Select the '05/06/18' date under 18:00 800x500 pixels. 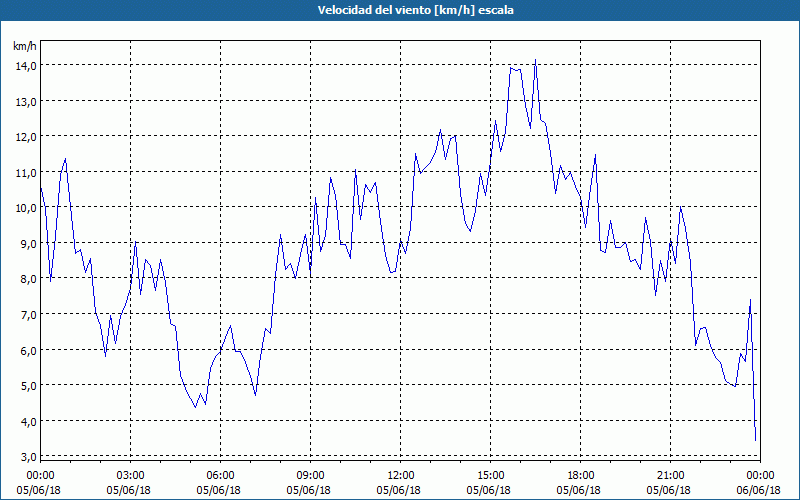(579, 490)
